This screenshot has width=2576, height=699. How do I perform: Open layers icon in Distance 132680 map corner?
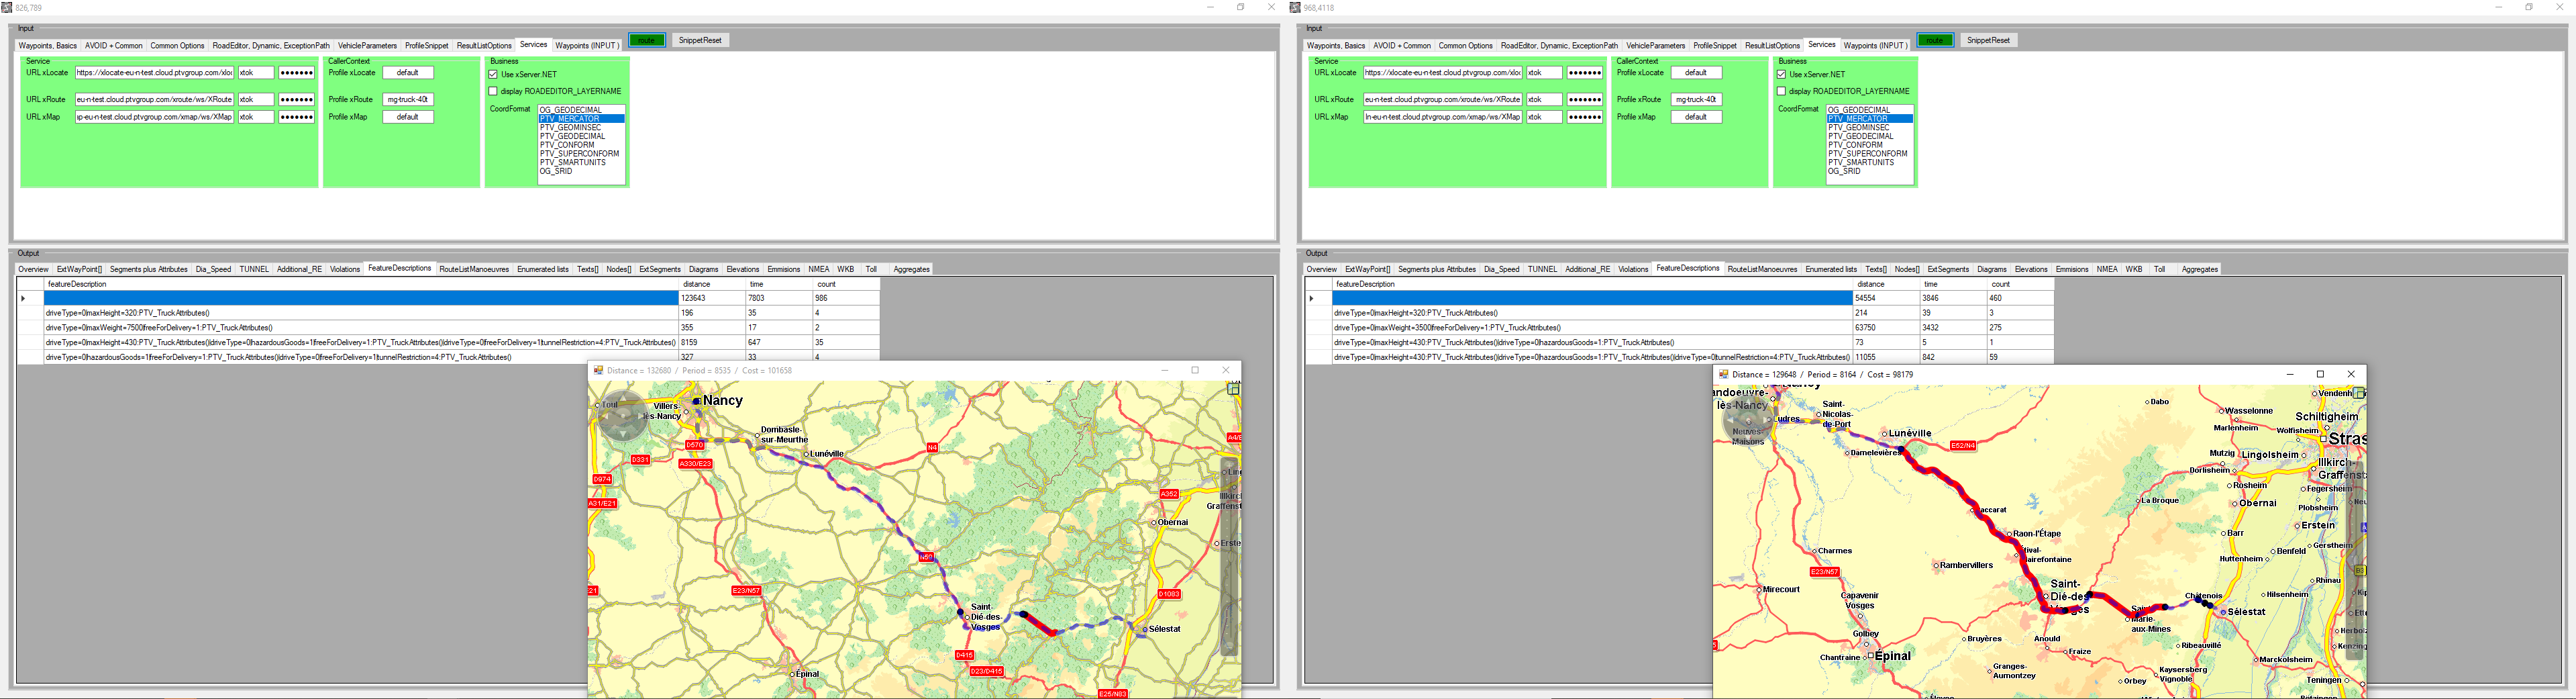click(x=1233, y=390)
